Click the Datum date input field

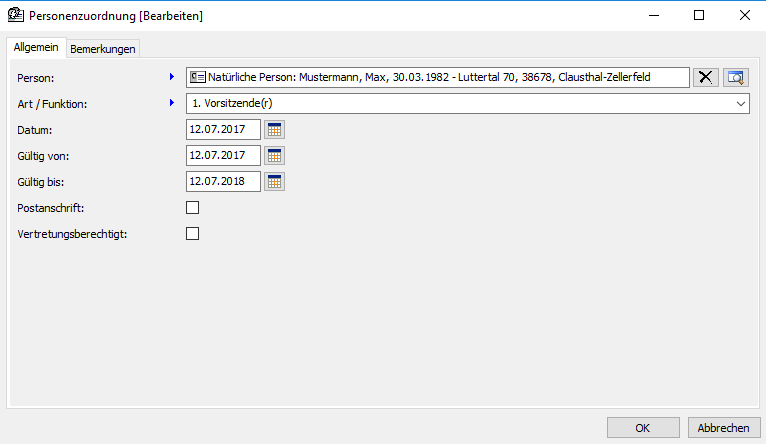pos(223,129)
